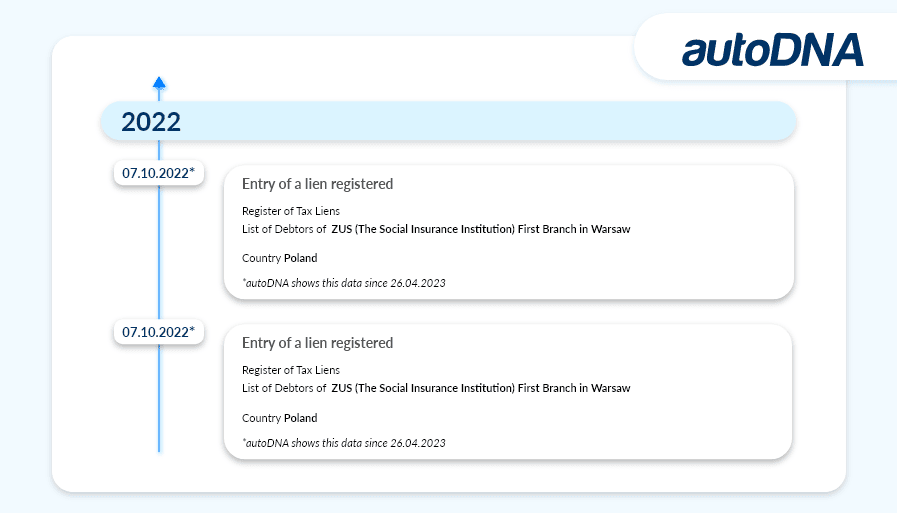
Task: Select the 2022 year header bar
Action: (x=448, y=121)
